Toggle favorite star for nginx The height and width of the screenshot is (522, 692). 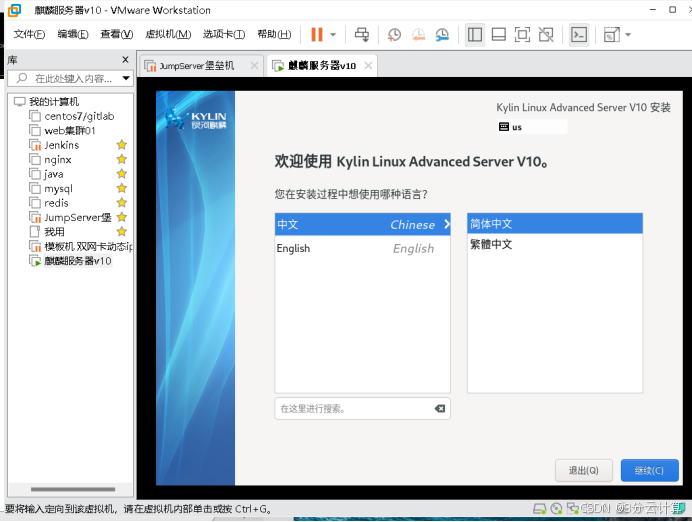click(x=122, y=159)
